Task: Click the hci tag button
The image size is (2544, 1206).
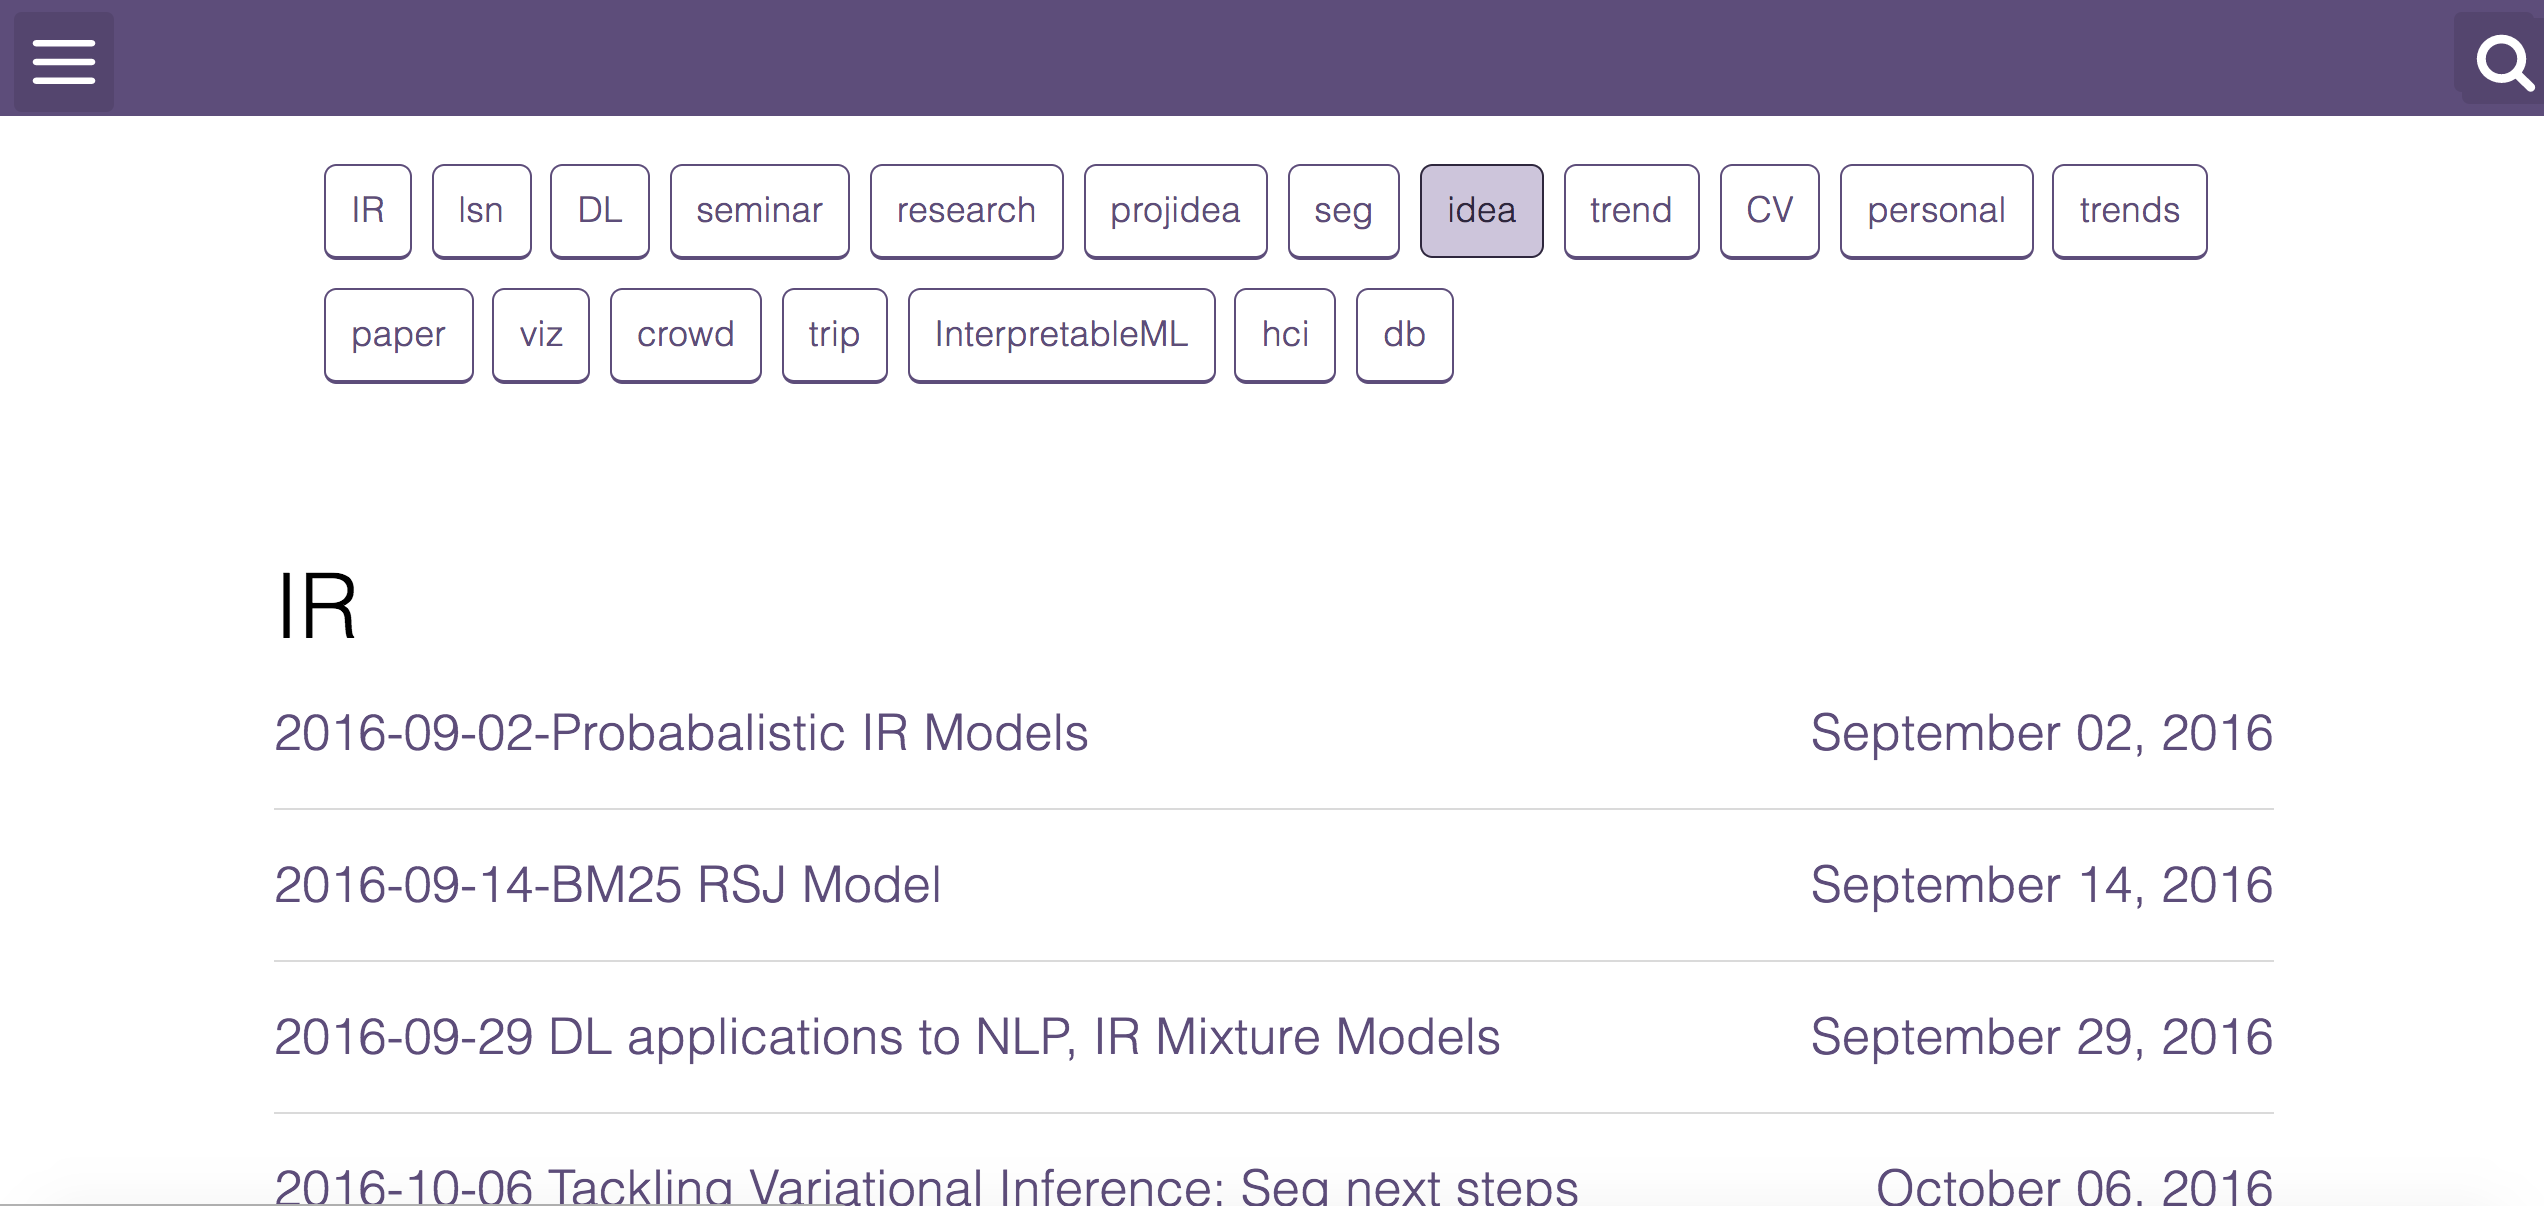Action: pos(1284,335)
